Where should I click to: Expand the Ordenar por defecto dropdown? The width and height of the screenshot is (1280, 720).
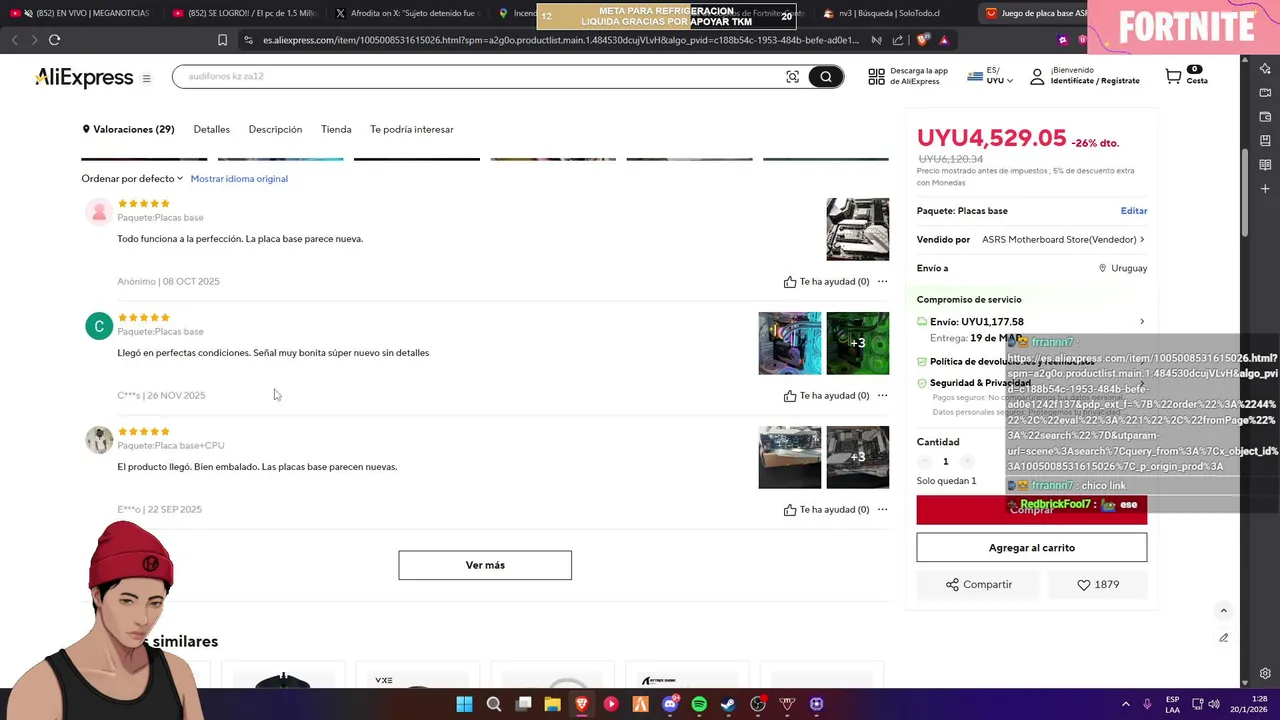pyautogui.click(x=132, y=179)
